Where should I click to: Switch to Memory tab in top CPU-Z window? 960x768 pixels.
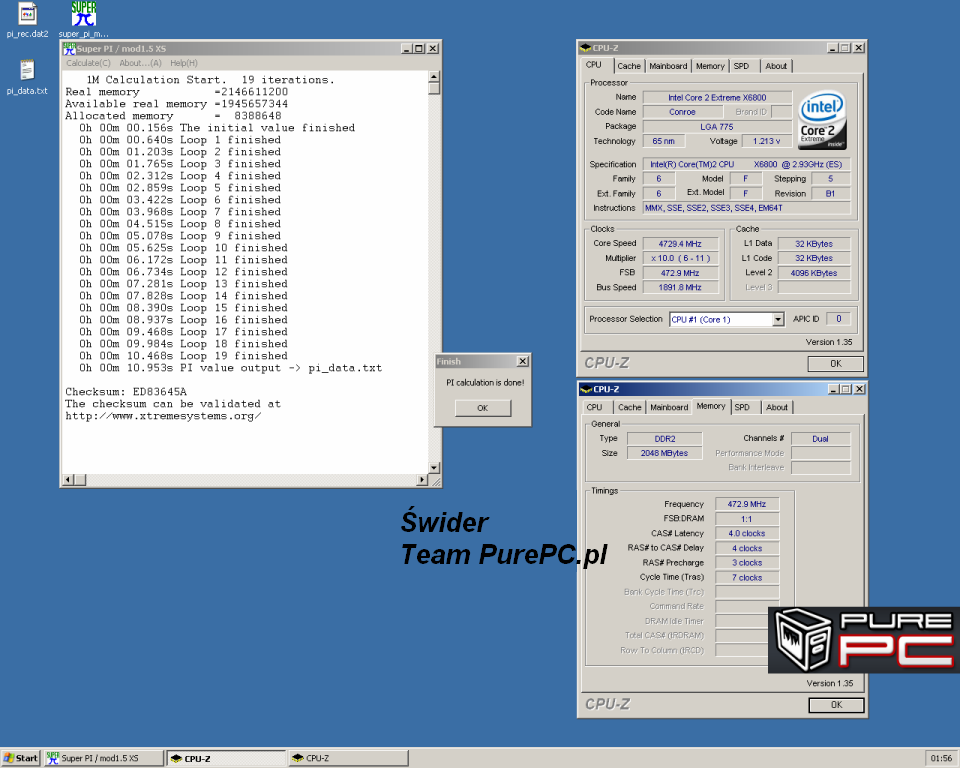pyautogui.click(x=710, y=66)
